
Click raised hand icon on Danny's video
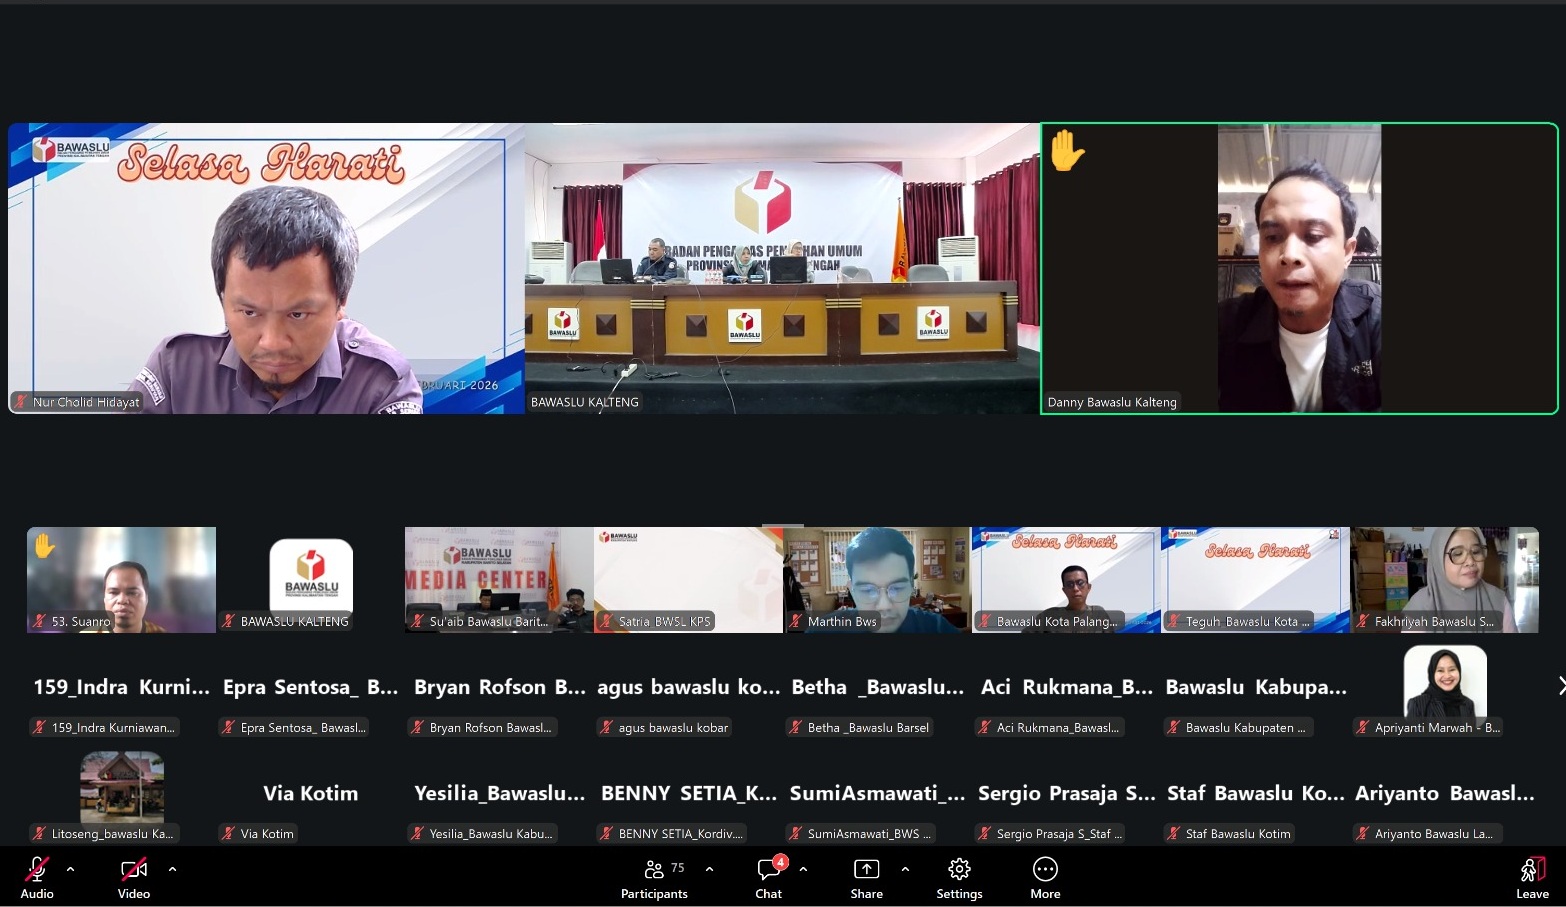pos(1067,152)
